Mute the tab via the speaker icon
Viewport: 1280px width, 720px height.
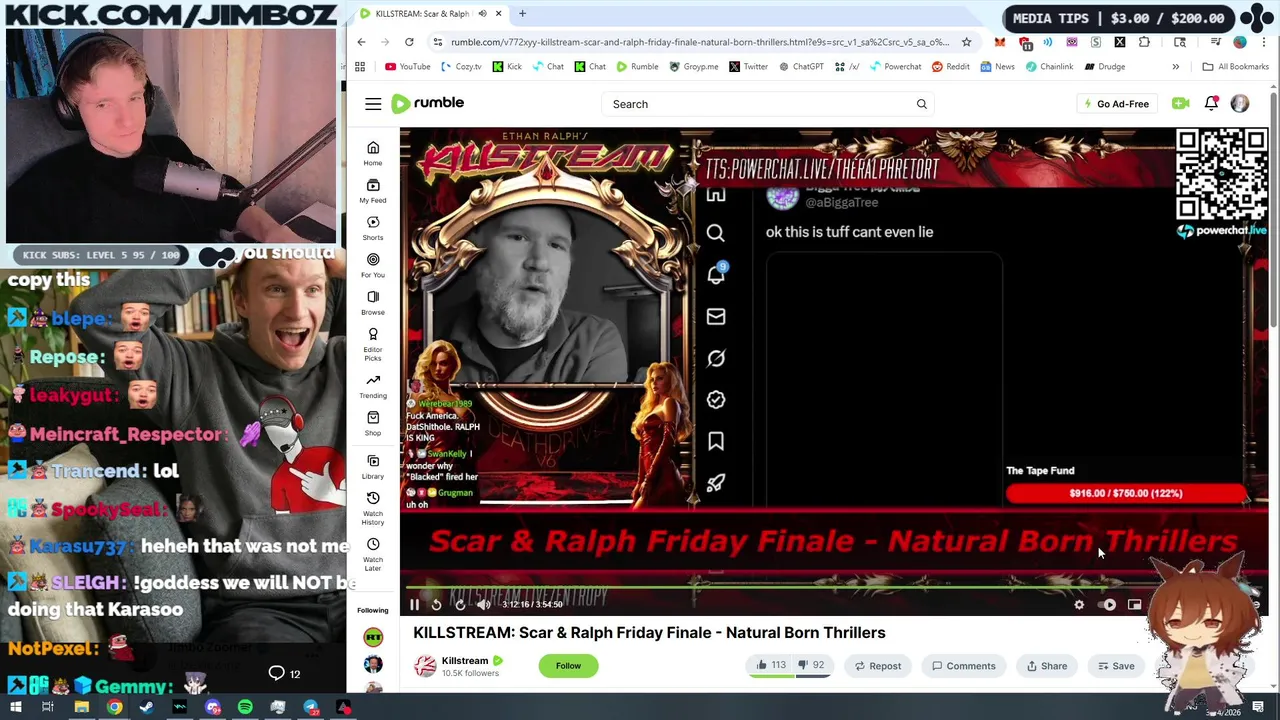pos(482,14)
